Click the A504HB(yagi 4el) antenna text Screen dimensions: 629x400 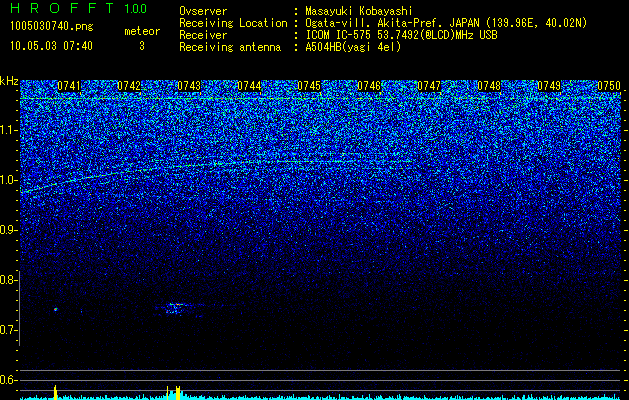coord(353,47)
